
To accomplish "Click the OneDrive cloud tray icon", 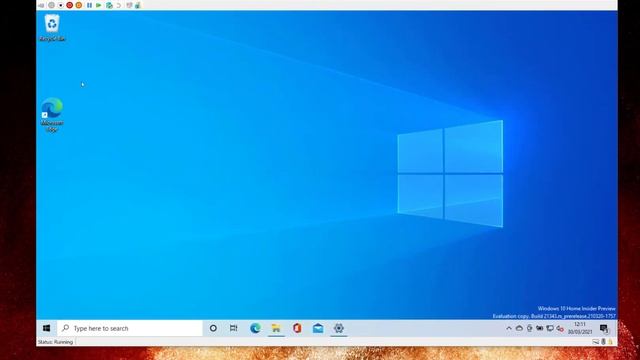I will tap(519, 328).
